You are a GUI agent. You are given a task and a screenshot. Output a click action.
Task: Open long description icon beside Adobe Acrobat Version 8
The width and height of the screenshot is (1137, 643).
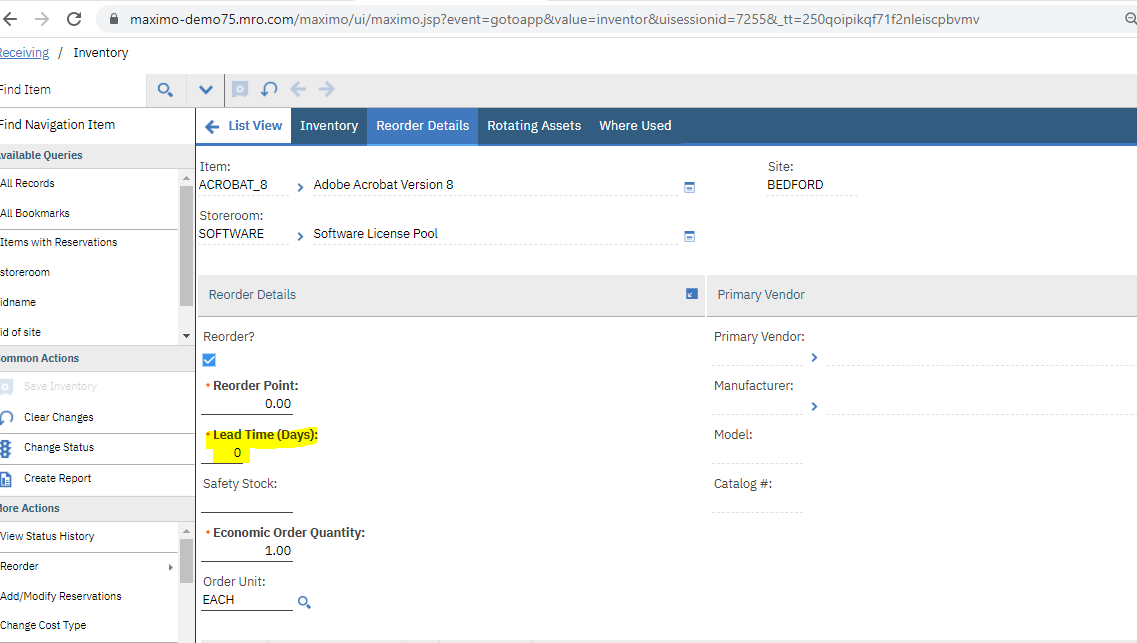(689, 187)
